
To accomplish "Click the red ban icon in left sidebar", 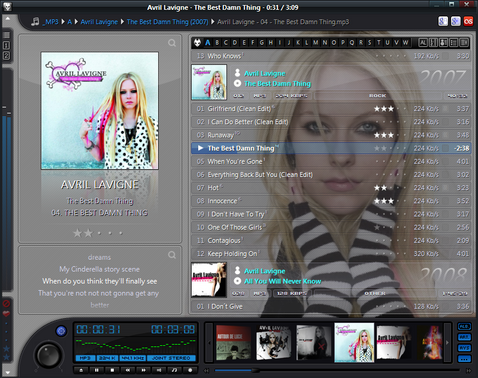I will coord(6,304).
